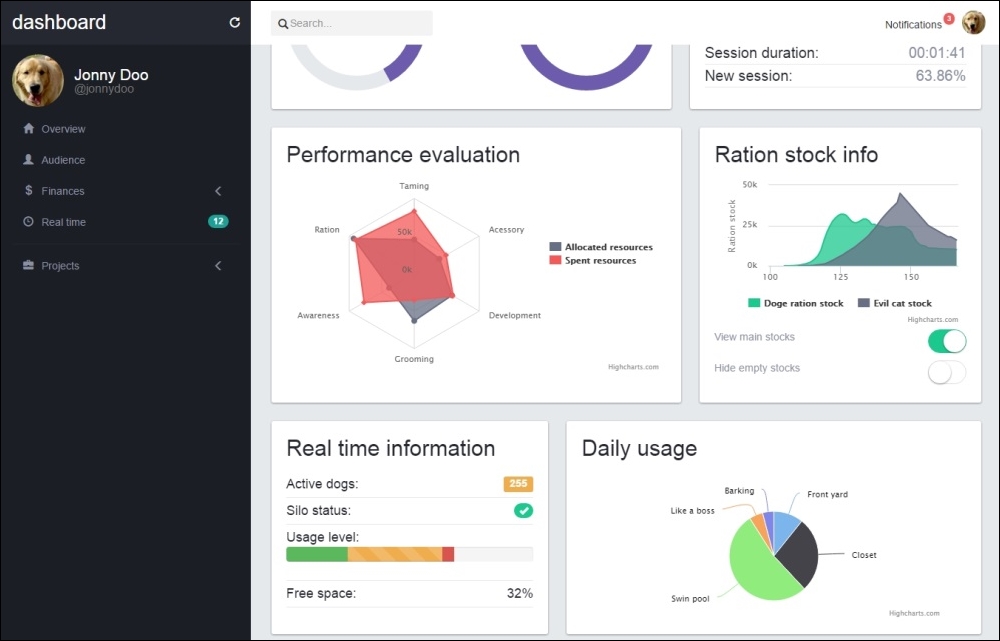Click the Development axis label

pyautogui.click(x=515, y=316)
